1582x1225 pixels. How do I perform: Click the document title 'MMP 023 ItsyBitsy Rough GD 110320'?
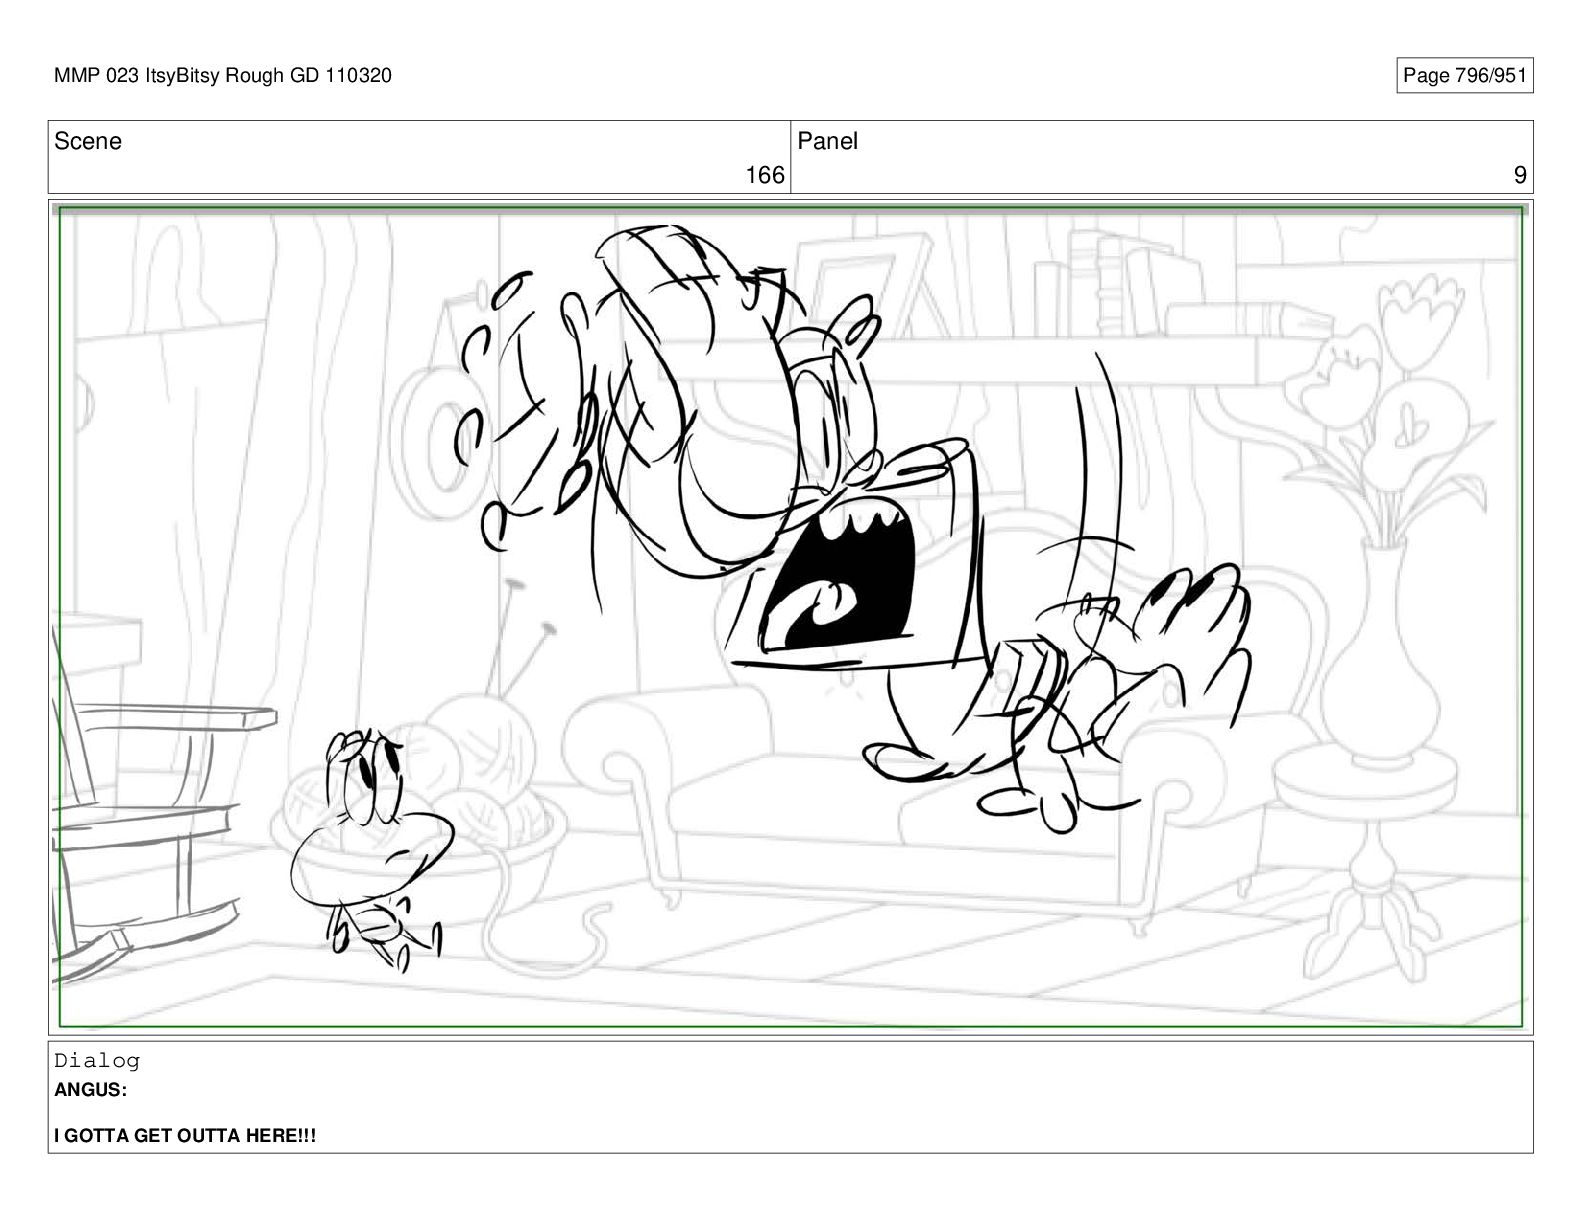point(223,75)
